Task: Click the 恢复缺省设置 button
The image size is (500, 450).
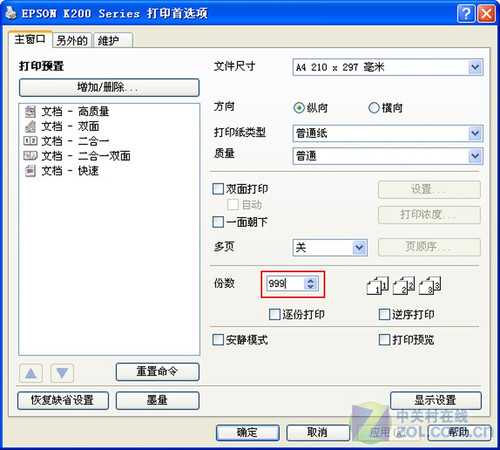Action: click(63, 400)
